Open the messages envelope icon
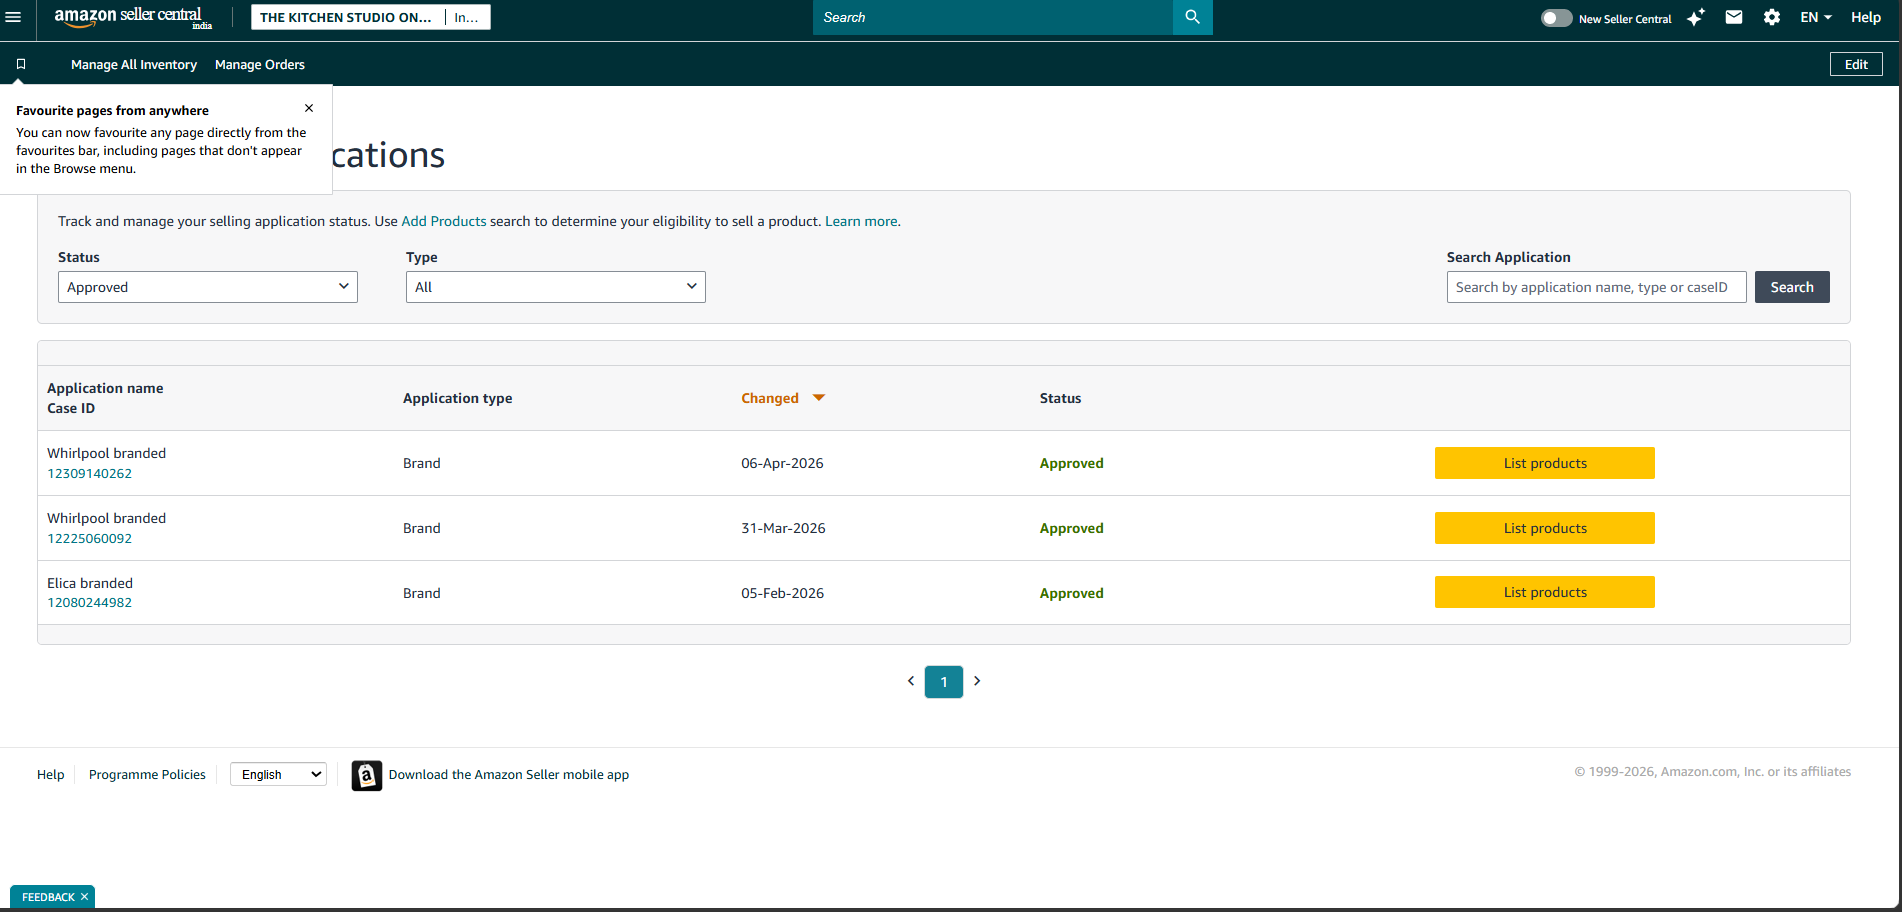This screenshot has width=1902, height=912. point(1734,17)
